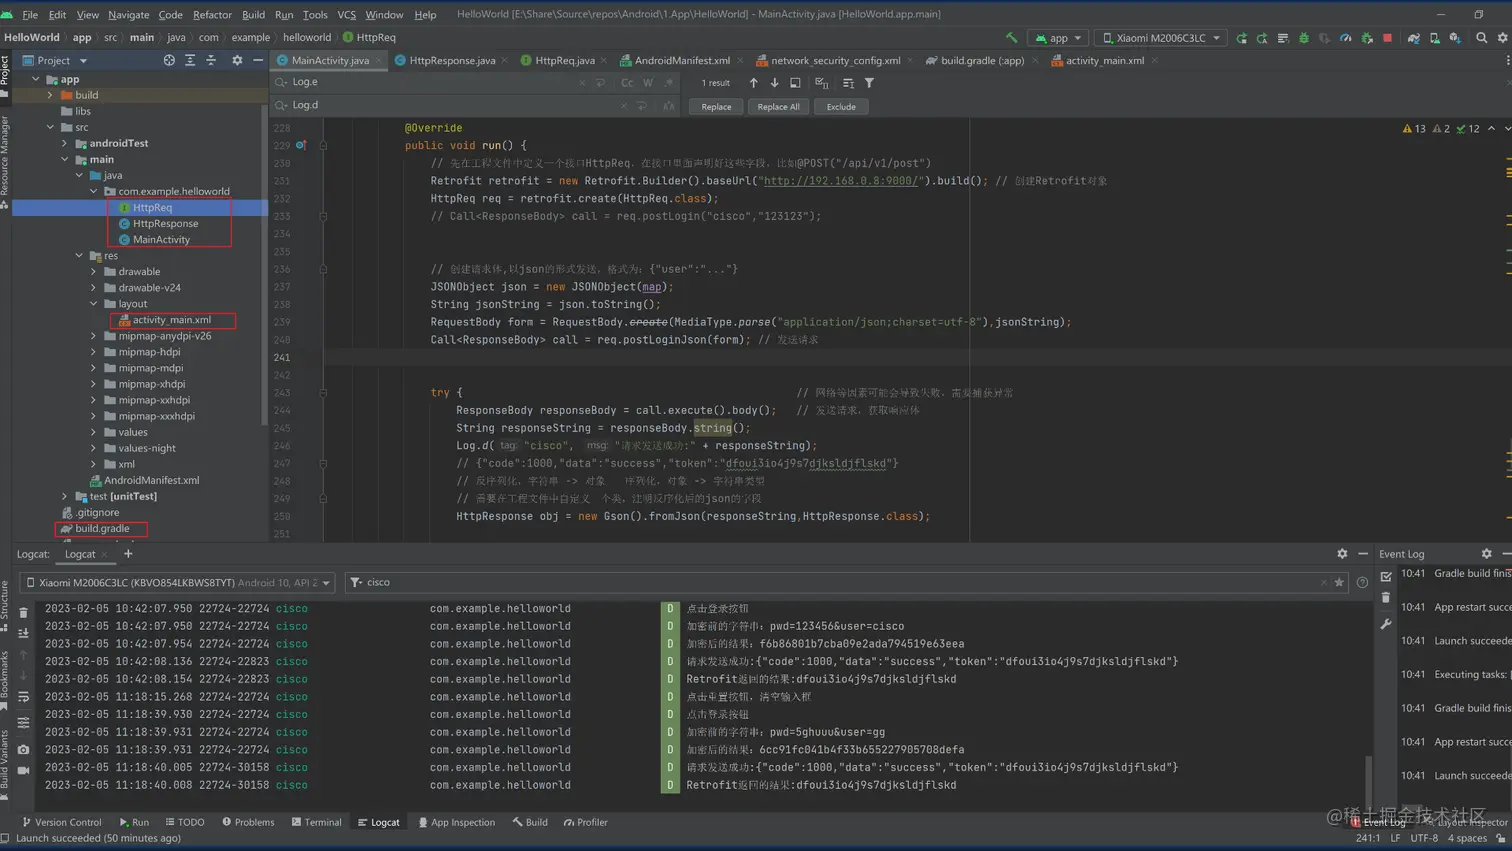Image resolution: width=1512 pixels, height=851 pixels.
Task: Start screen recording from the Logcat sidebar
Action: tap(24, 770)
